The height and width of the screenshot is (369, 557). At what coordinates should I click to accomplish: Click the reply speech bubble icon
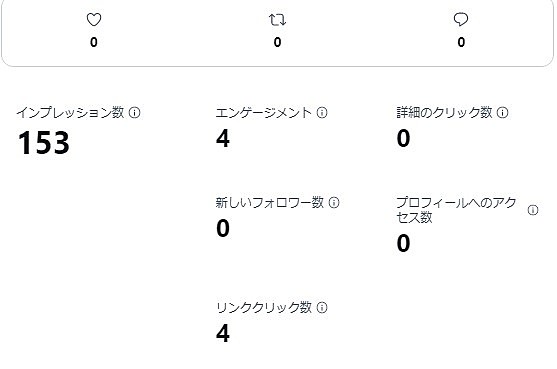coord(461,20)
